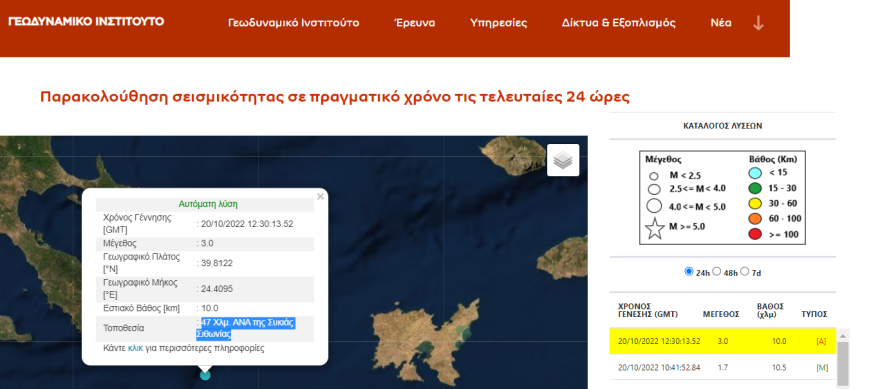The width and height of the screenshot is (880, 389).
Task: Click the catalog list scrollbar thumb
Action: (x=842, y=364)
